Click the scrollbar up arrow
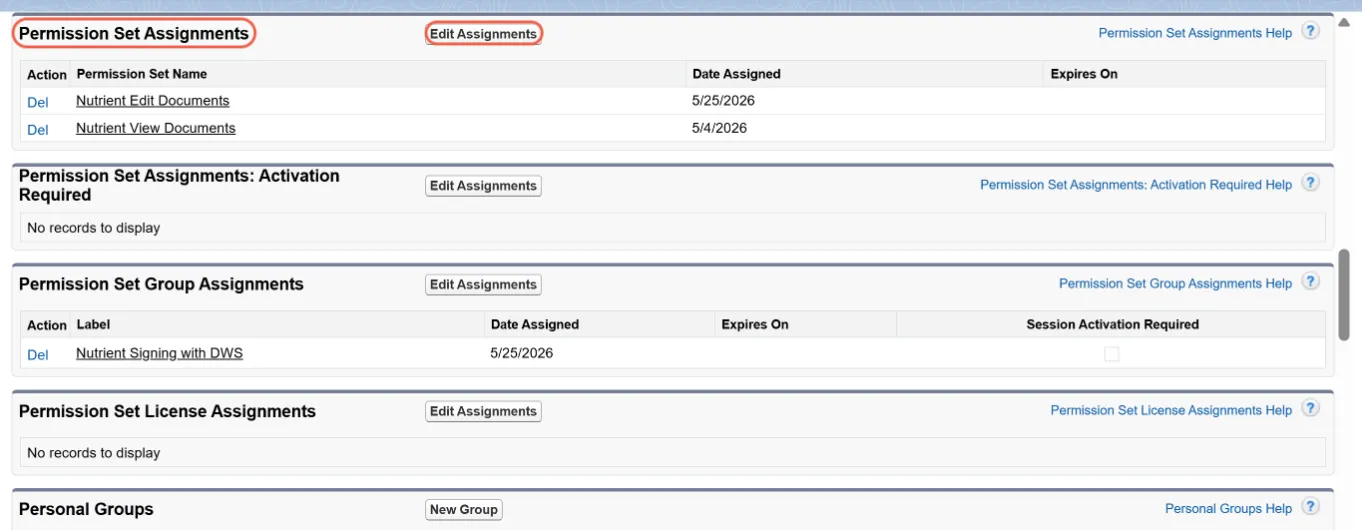 (1344, 22)
